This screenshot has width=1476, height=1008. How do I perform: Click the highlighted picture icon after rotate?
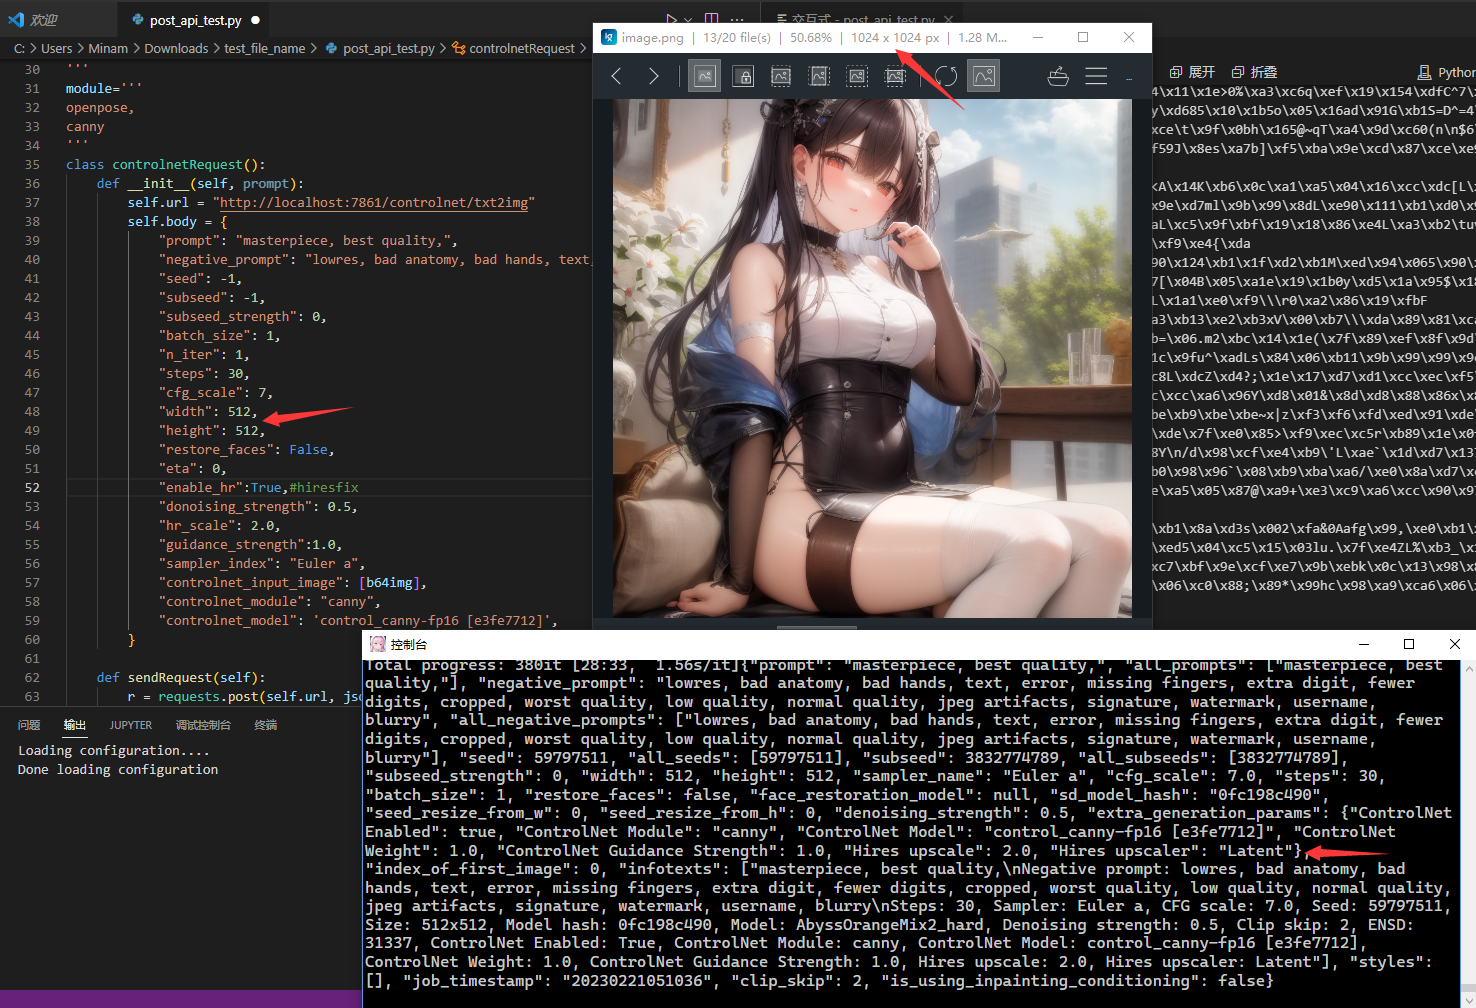(x=984, y=76)
